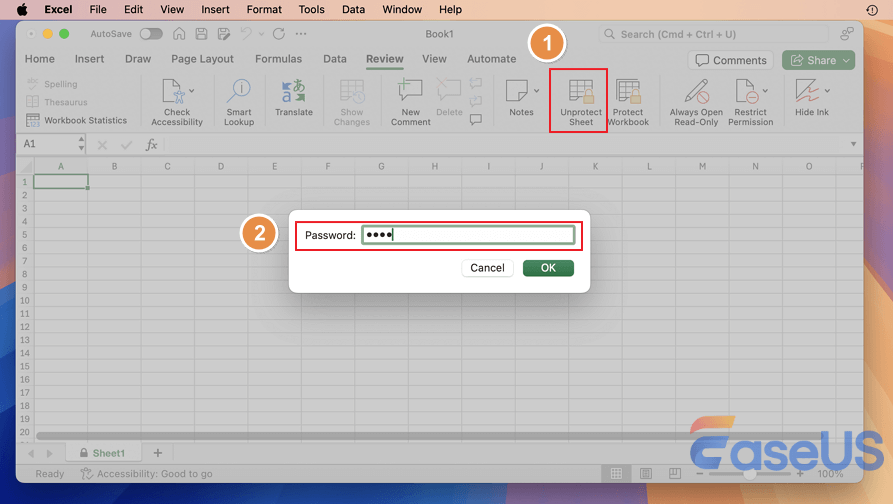Open the Apple menu

click(x=22, y=10)
